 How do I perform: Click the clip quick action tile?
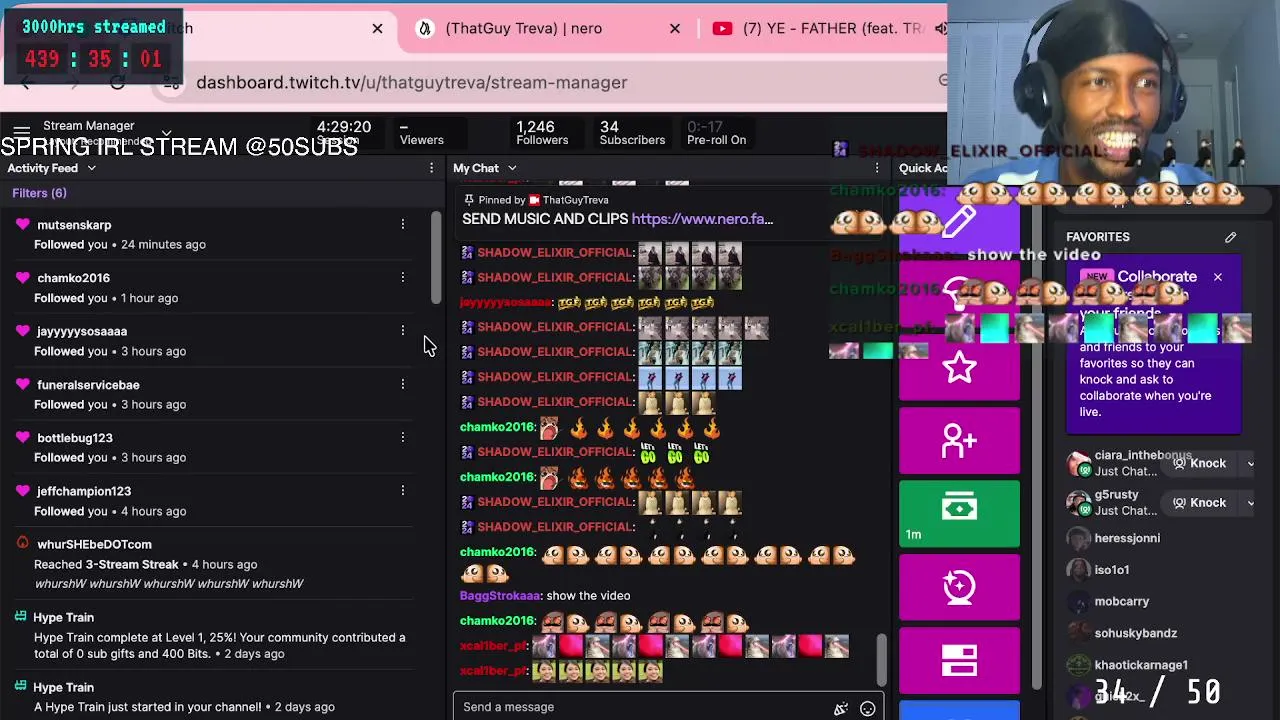tap(959, 587)
